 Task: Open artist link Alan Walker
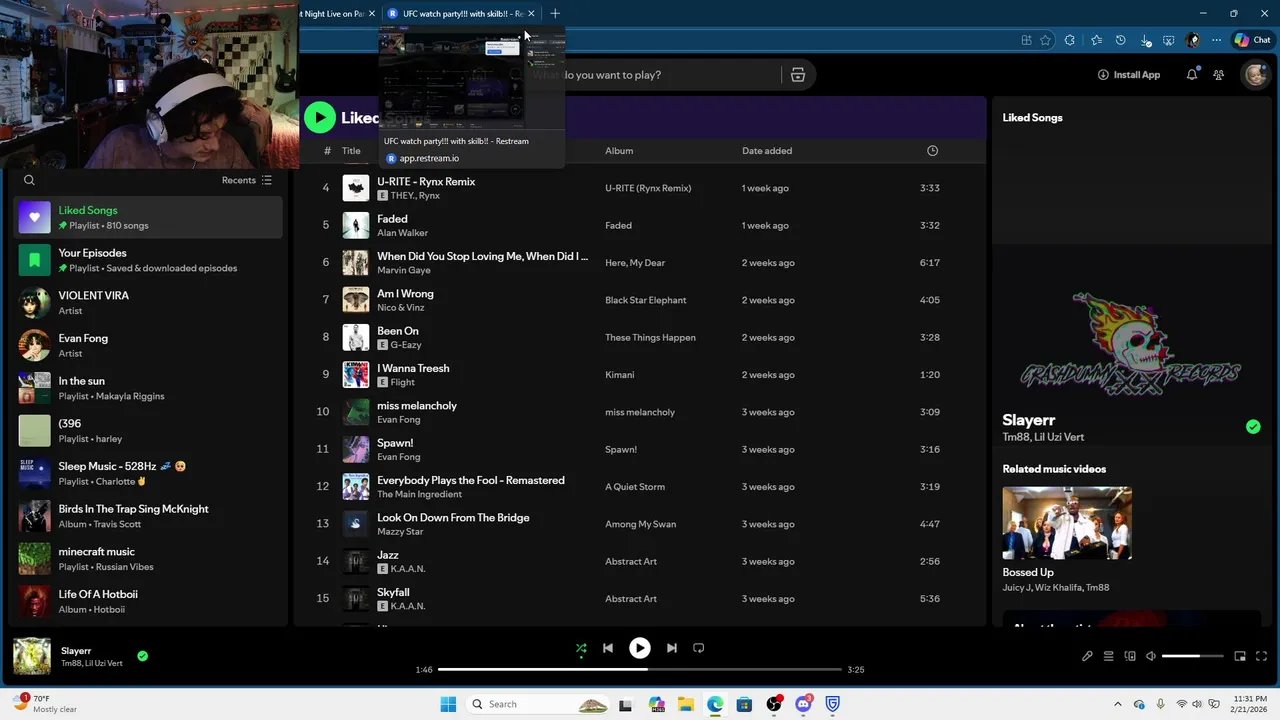(402, 233)
